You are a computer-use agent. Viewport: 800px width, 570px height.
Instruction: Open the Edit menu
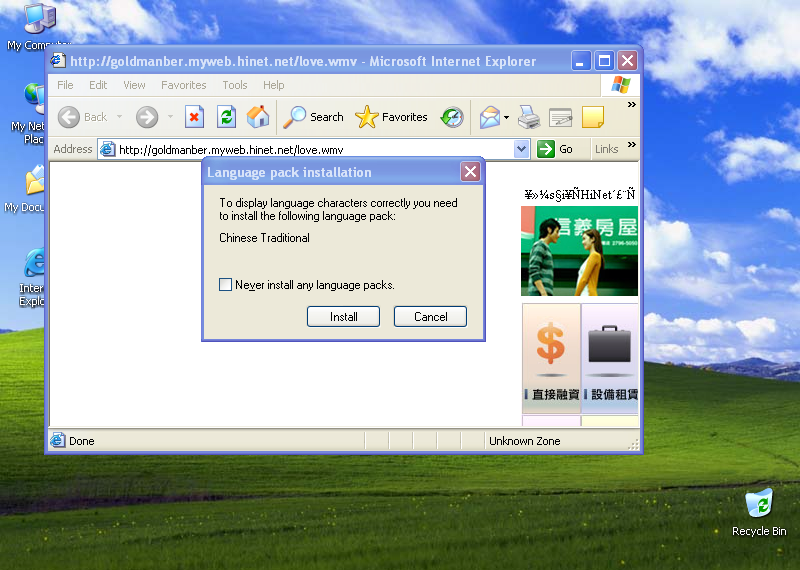98,85
